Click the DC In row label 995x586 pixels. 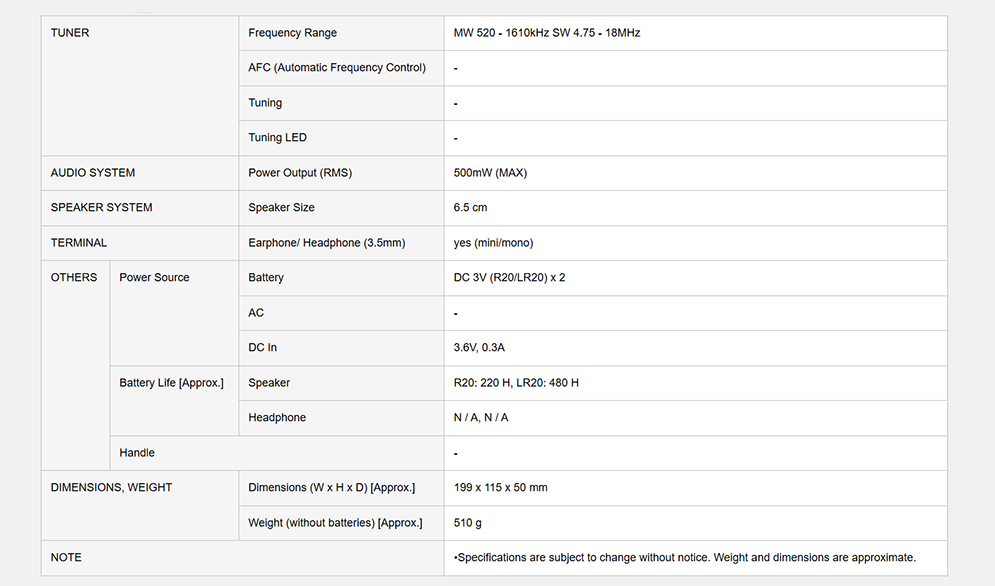tap(262, 348)
